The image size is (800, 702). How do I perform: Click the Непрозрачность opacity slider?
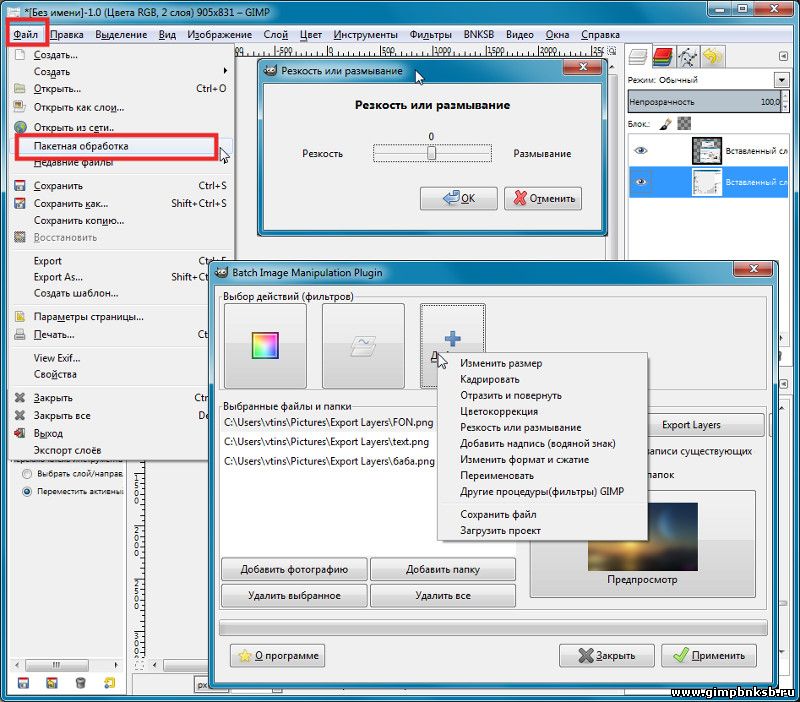(x=705, y=102)
